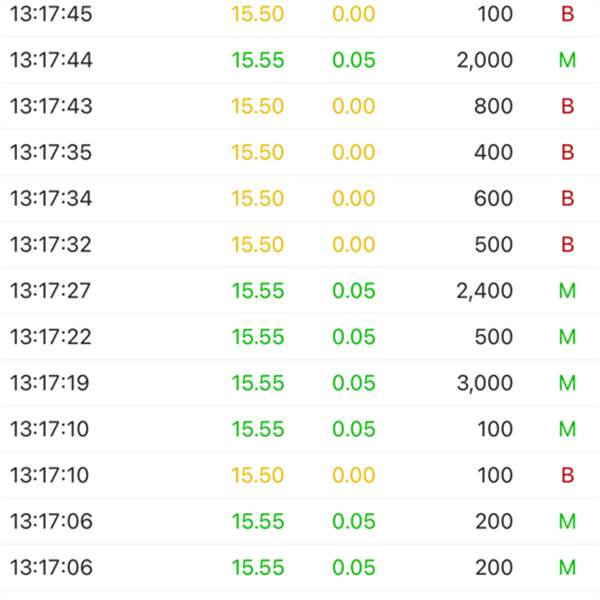The height and width of the screenshot is (600, 600).
Task: Select the B marker for 13:17:45
Action: [567, 14]
